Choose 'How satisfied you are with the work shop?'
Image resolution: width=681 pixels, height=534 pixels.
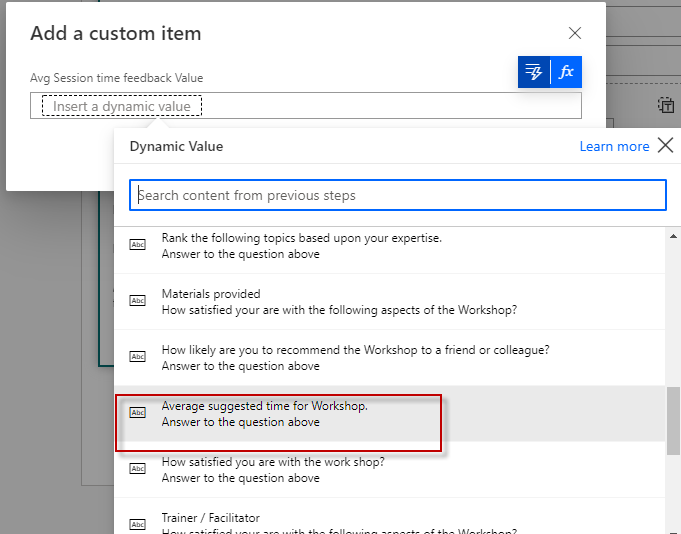click(x=273, y=470)
